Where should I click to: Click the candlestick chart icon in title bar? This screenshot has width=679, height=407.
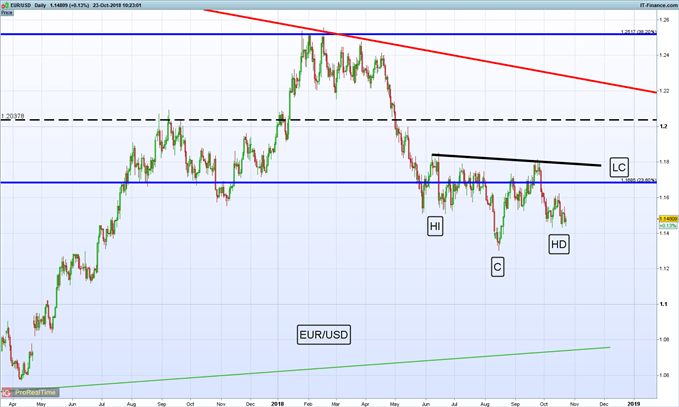[6, 5]
